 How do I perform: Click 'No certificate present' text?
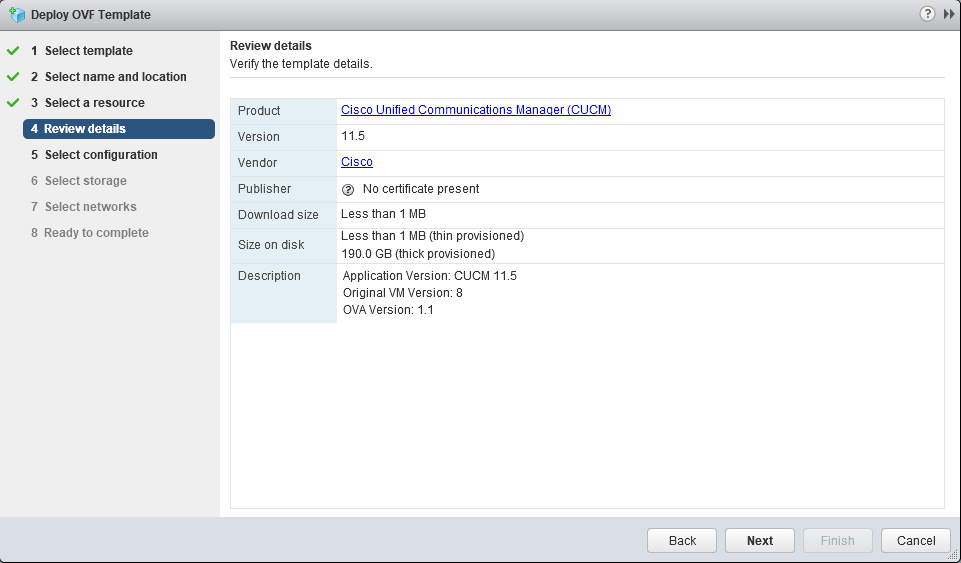click(421, 189)
